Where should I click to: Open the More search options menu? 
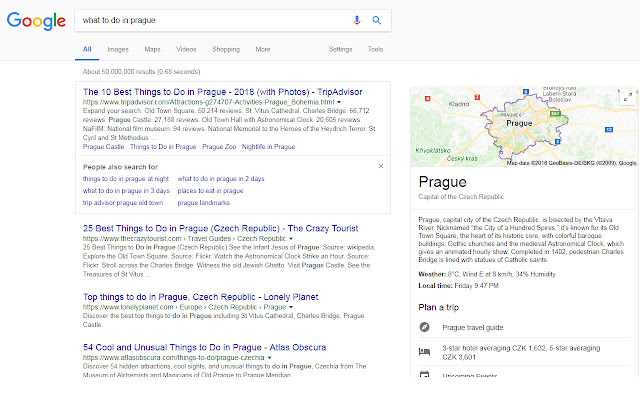263,49
